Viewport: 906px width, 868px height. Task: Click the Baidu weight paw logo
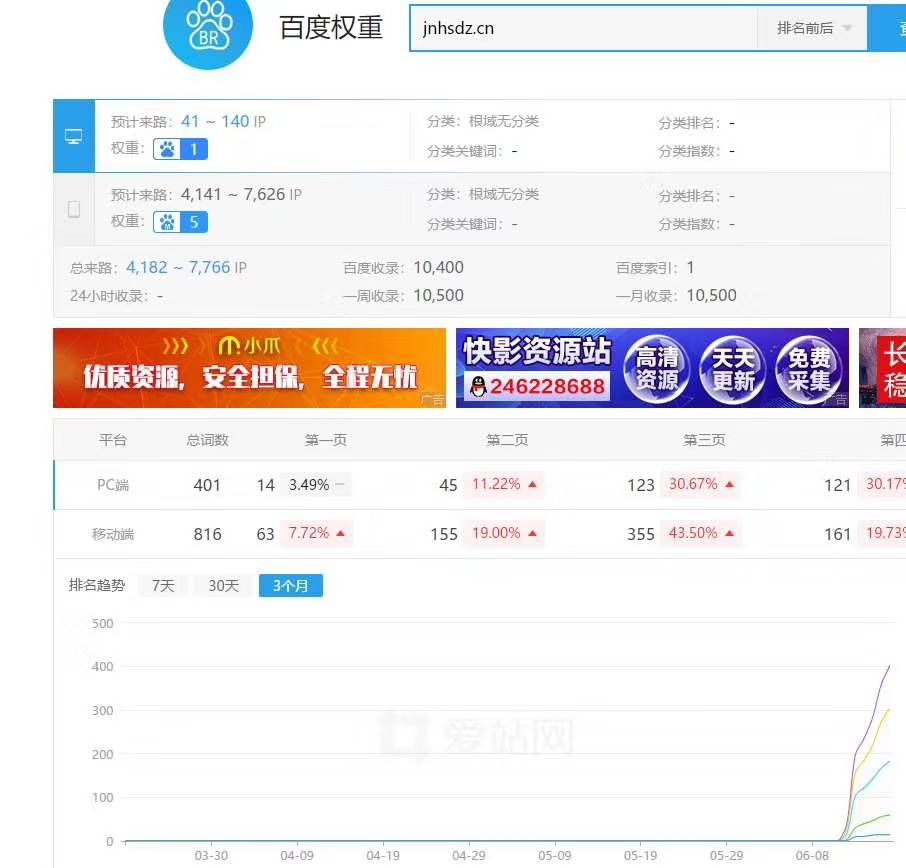tap(208, 32)
